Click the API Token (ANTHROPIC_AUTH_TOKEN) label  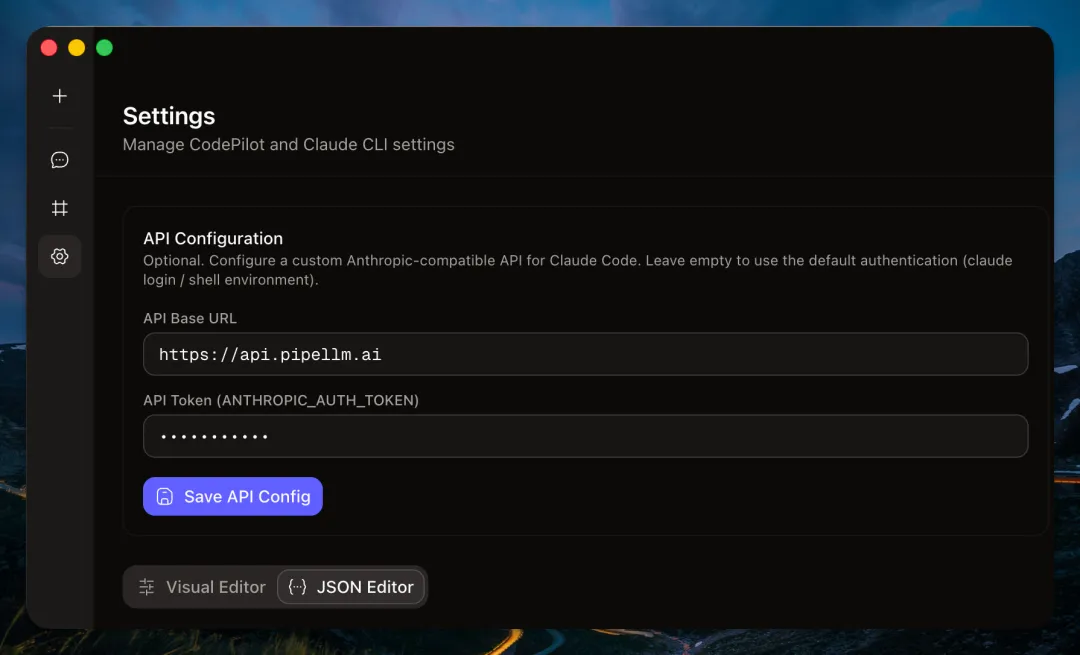click(x=281, y=400)
